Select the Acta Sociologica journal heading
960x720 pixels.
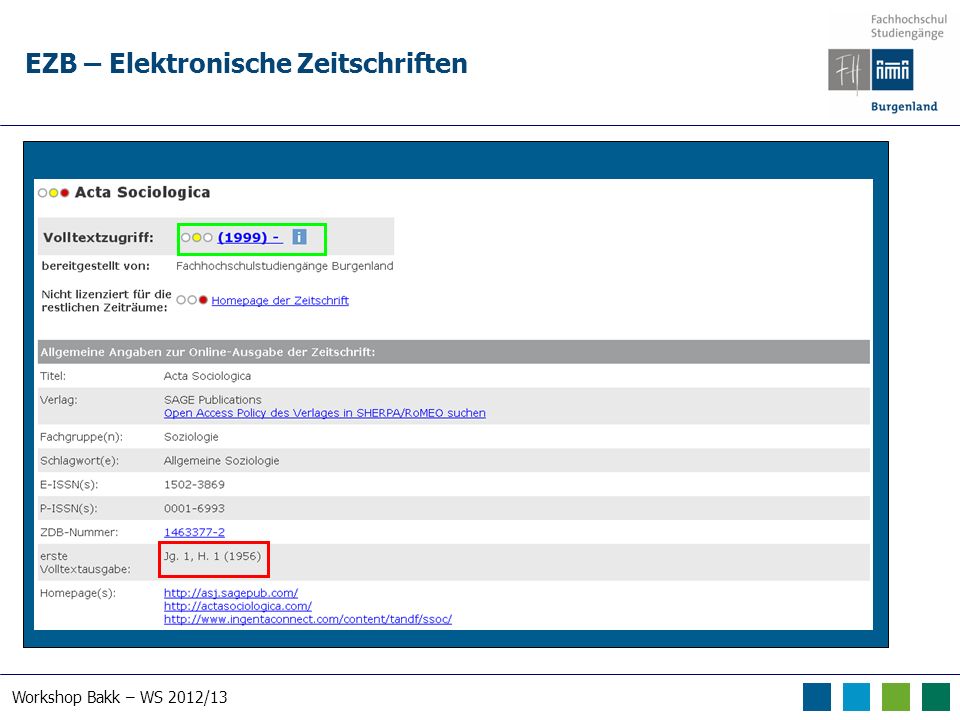142,192
